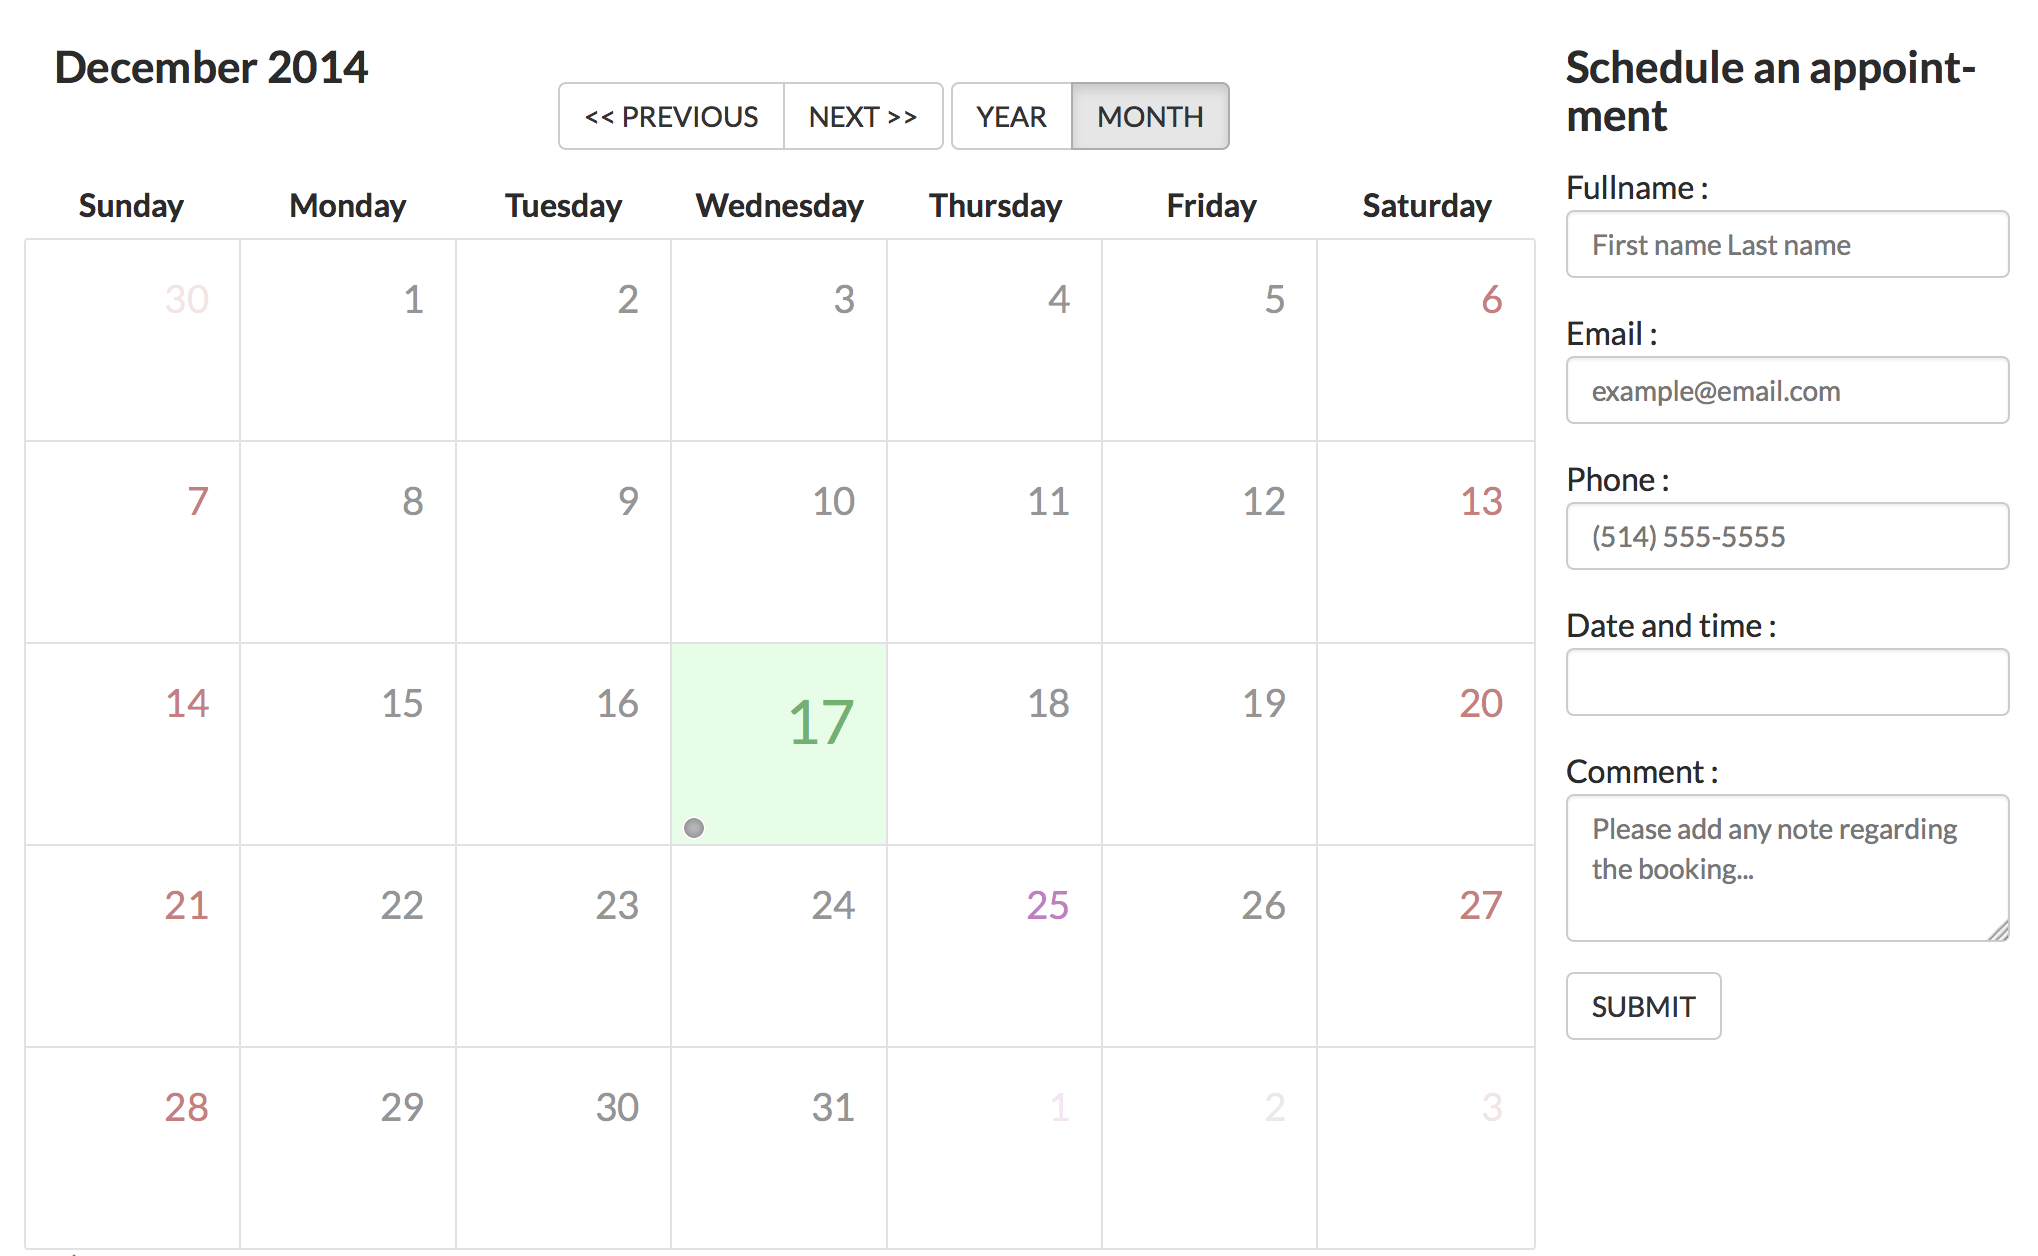Image resolution: width=2038 pixels, height=1256 pixels.
Task: Click the Phone number field
Action: [1787, 536]
